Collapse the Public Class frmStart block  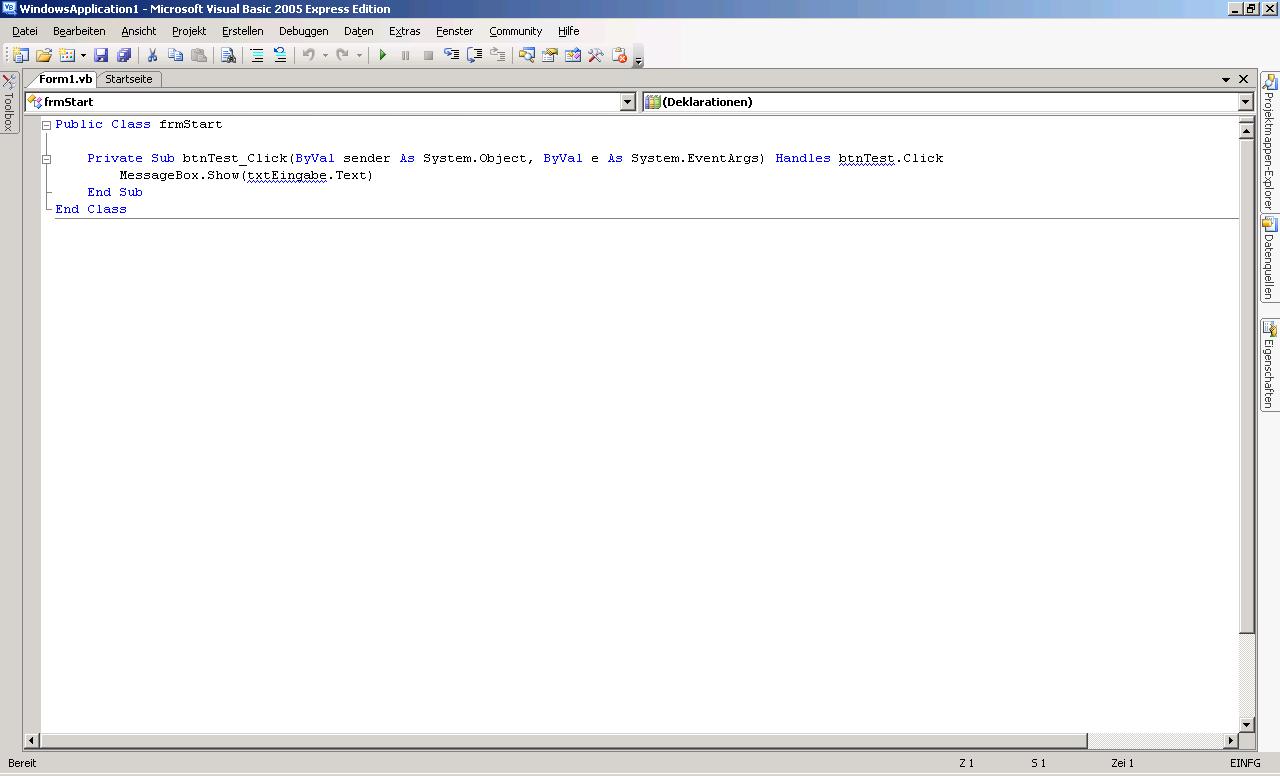pyautogui.click(x=46, y=125)
